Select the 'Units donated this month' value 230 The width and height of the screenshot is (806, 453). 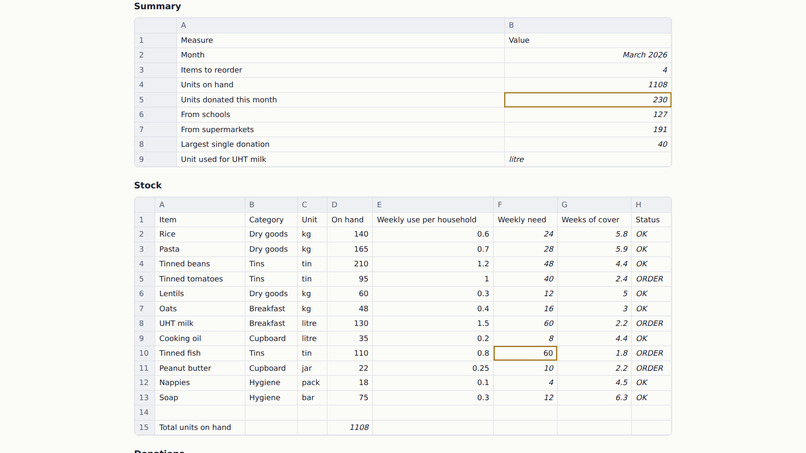(x=588, y=100)
